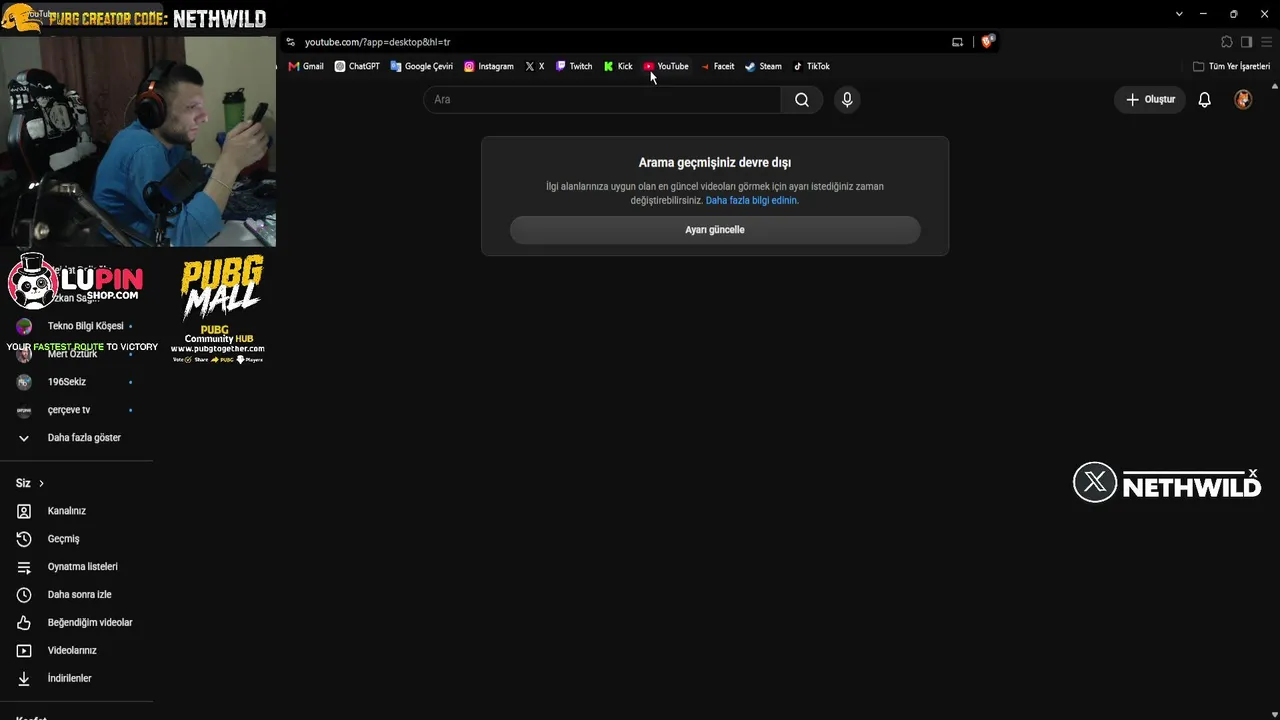Open YouTube notifications bell
The image size is (1280, 720).
click(x=1205, y=100)
